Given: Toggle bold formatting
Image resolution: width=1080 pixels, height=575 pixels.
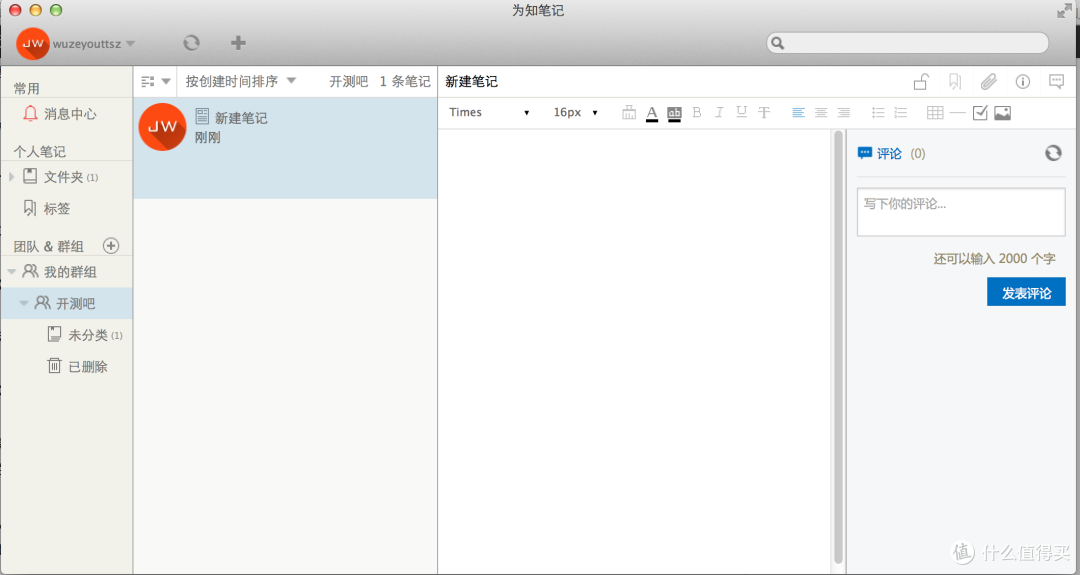Looking at the screenshot, I should (x=697, y=112).
